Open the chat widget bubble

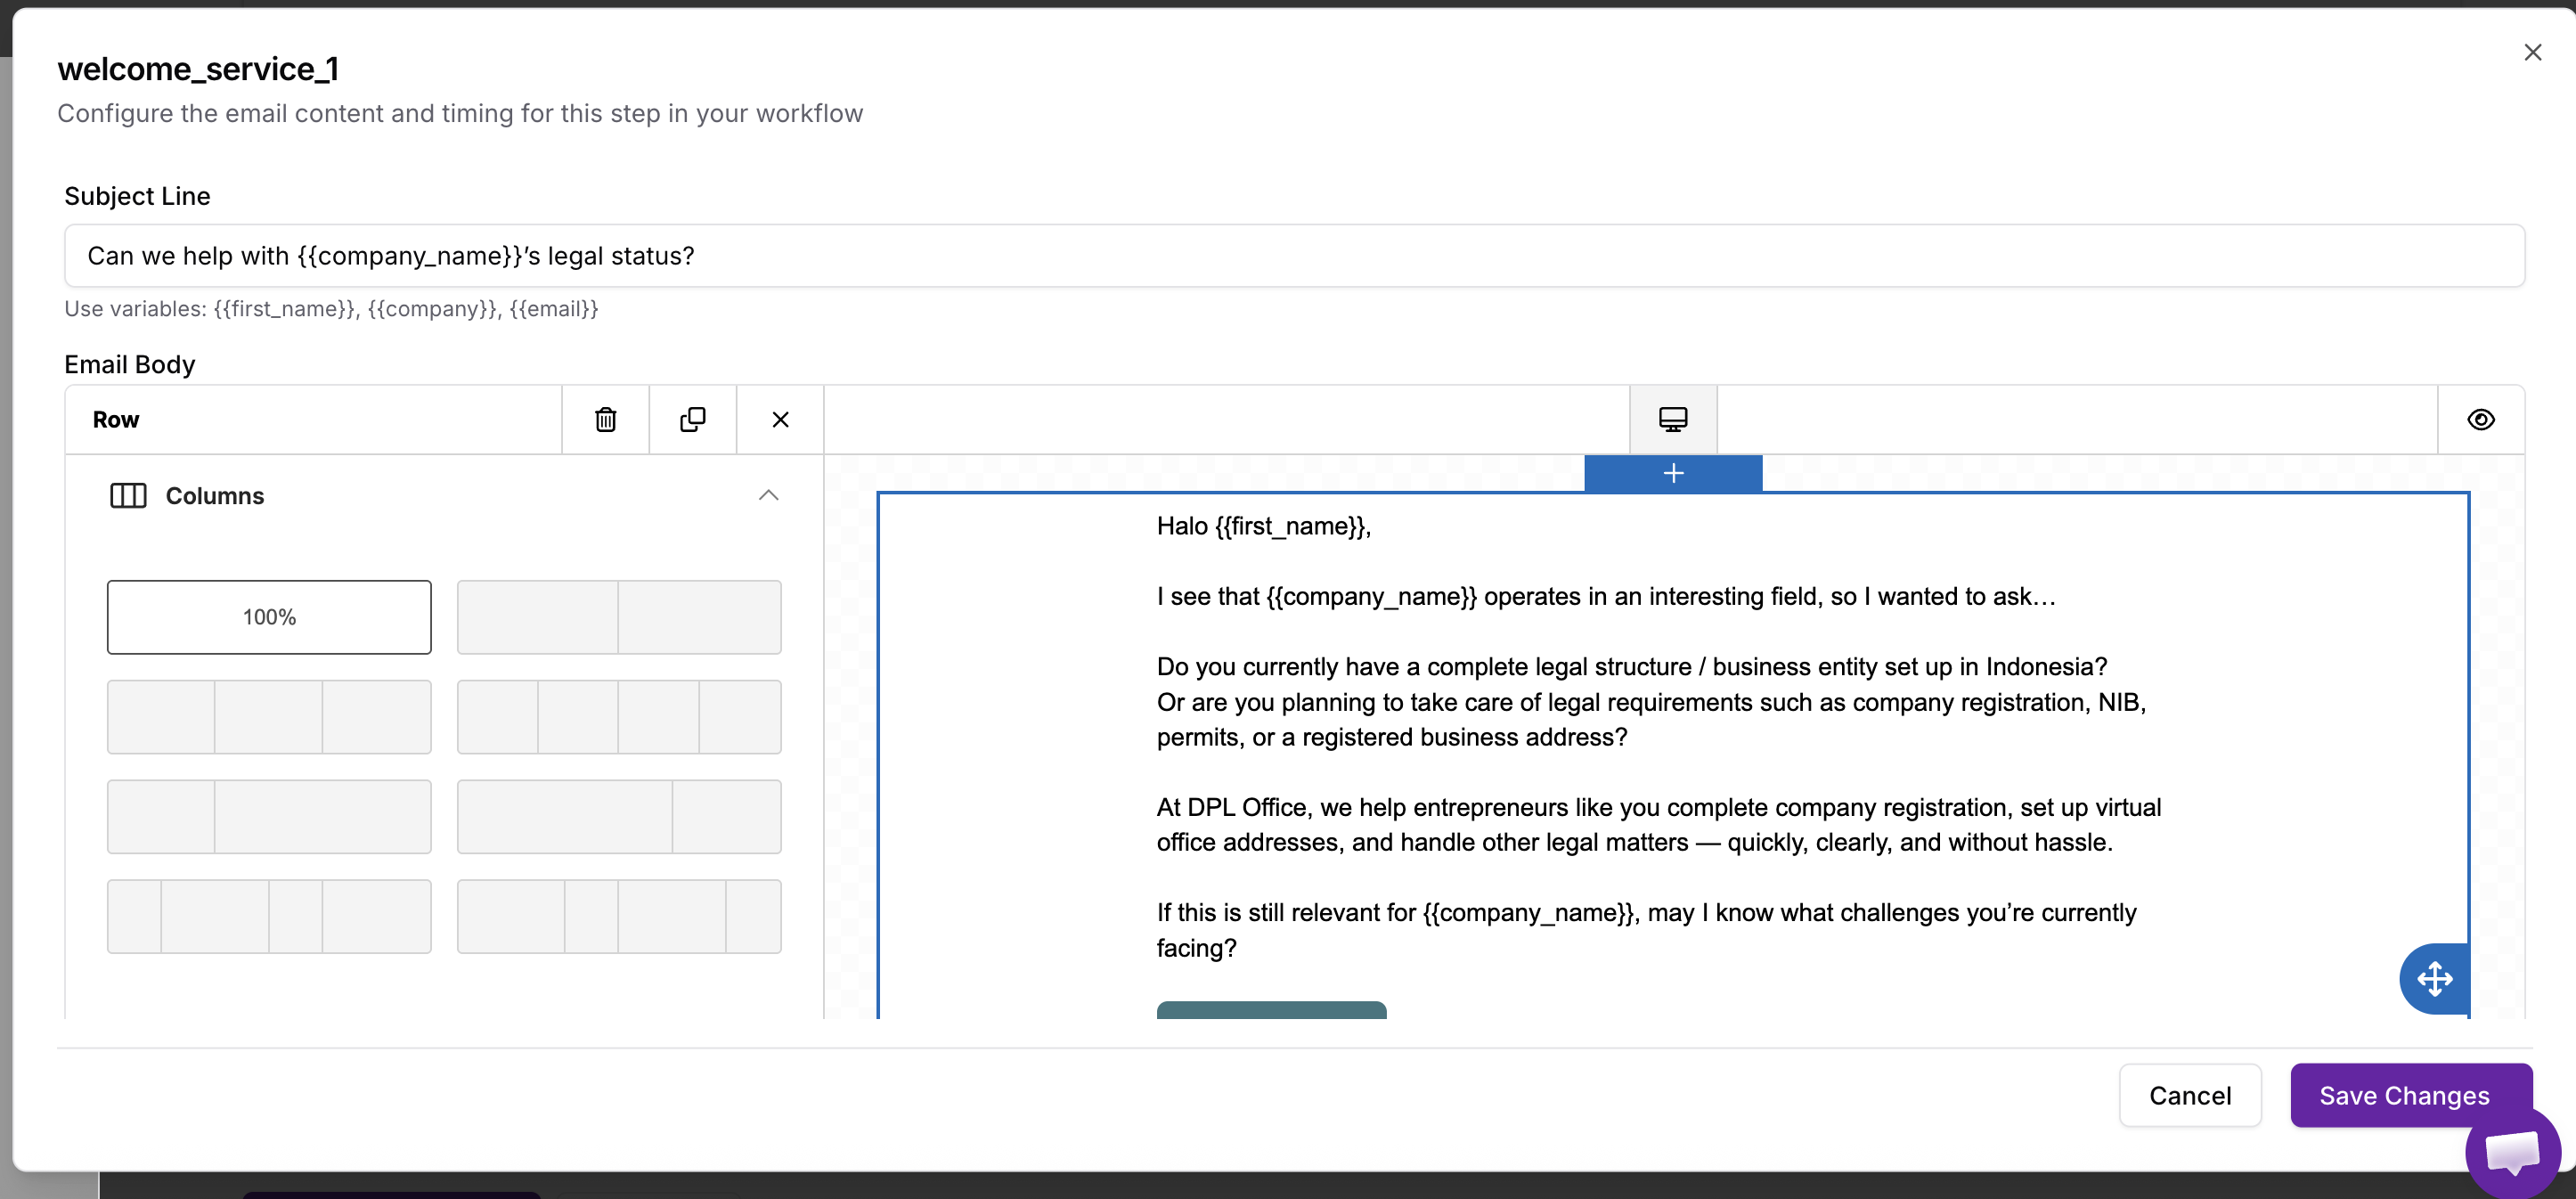pos(2511,1151)
